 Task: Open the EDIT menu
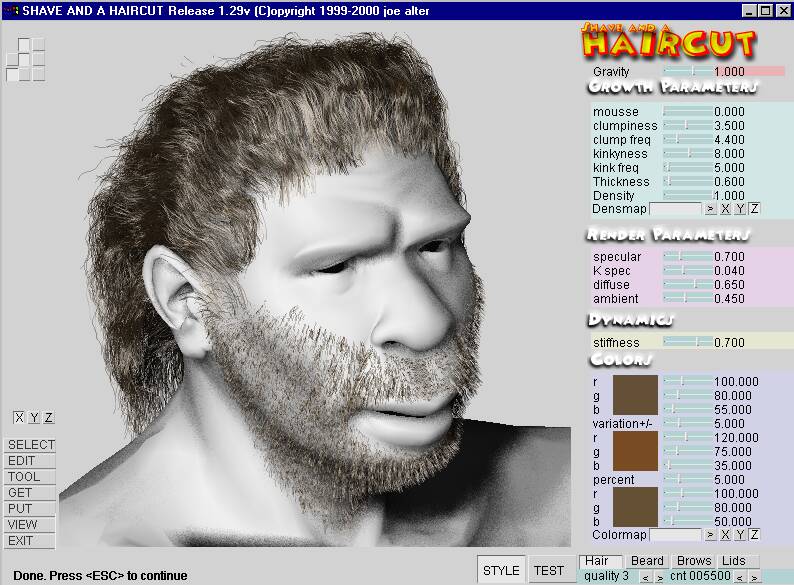click(30, 461)
